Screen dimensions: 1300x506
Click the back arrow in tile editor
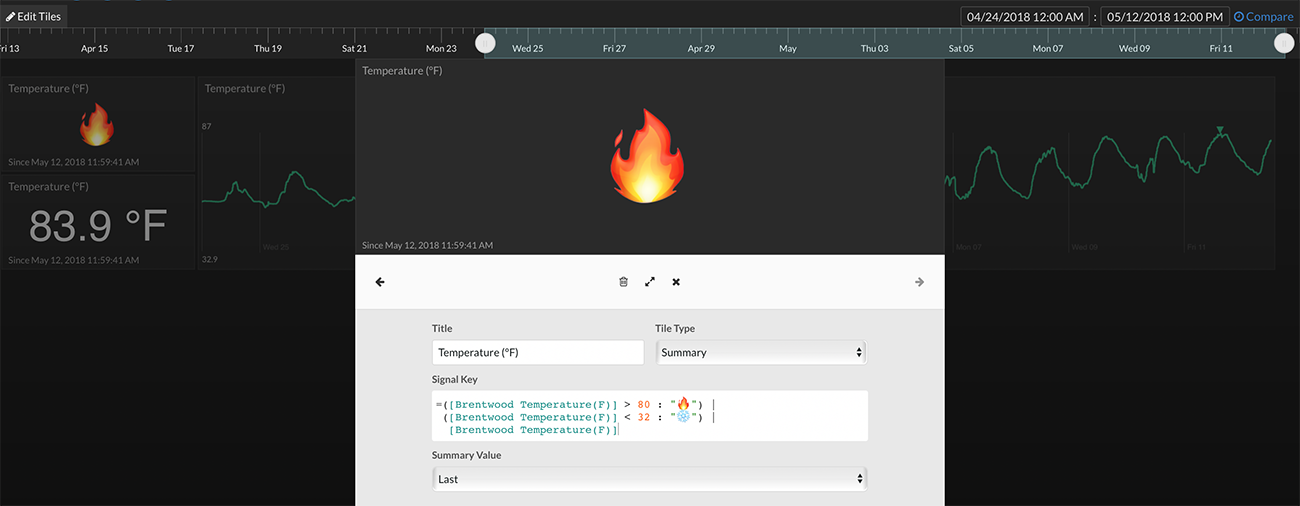tap(380, 282)
